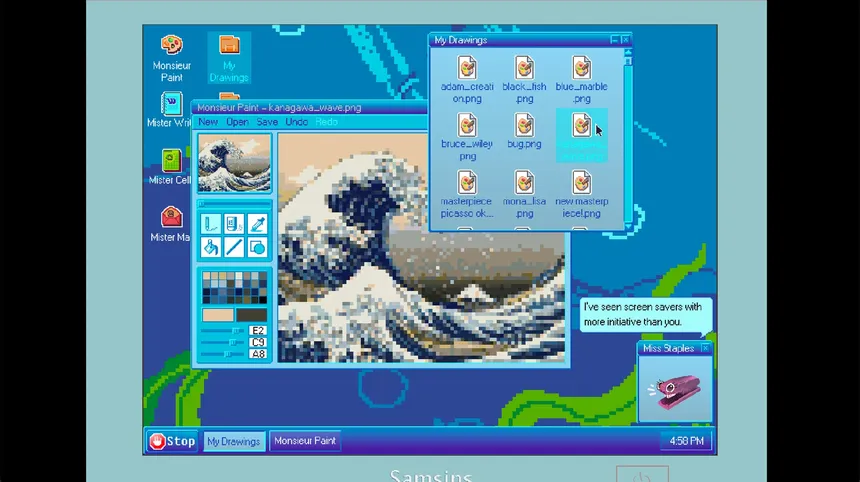The width and height of the screenshot is (860, 482).
Task: Select the beige primary color swatch
Action: tap(217, 315)
